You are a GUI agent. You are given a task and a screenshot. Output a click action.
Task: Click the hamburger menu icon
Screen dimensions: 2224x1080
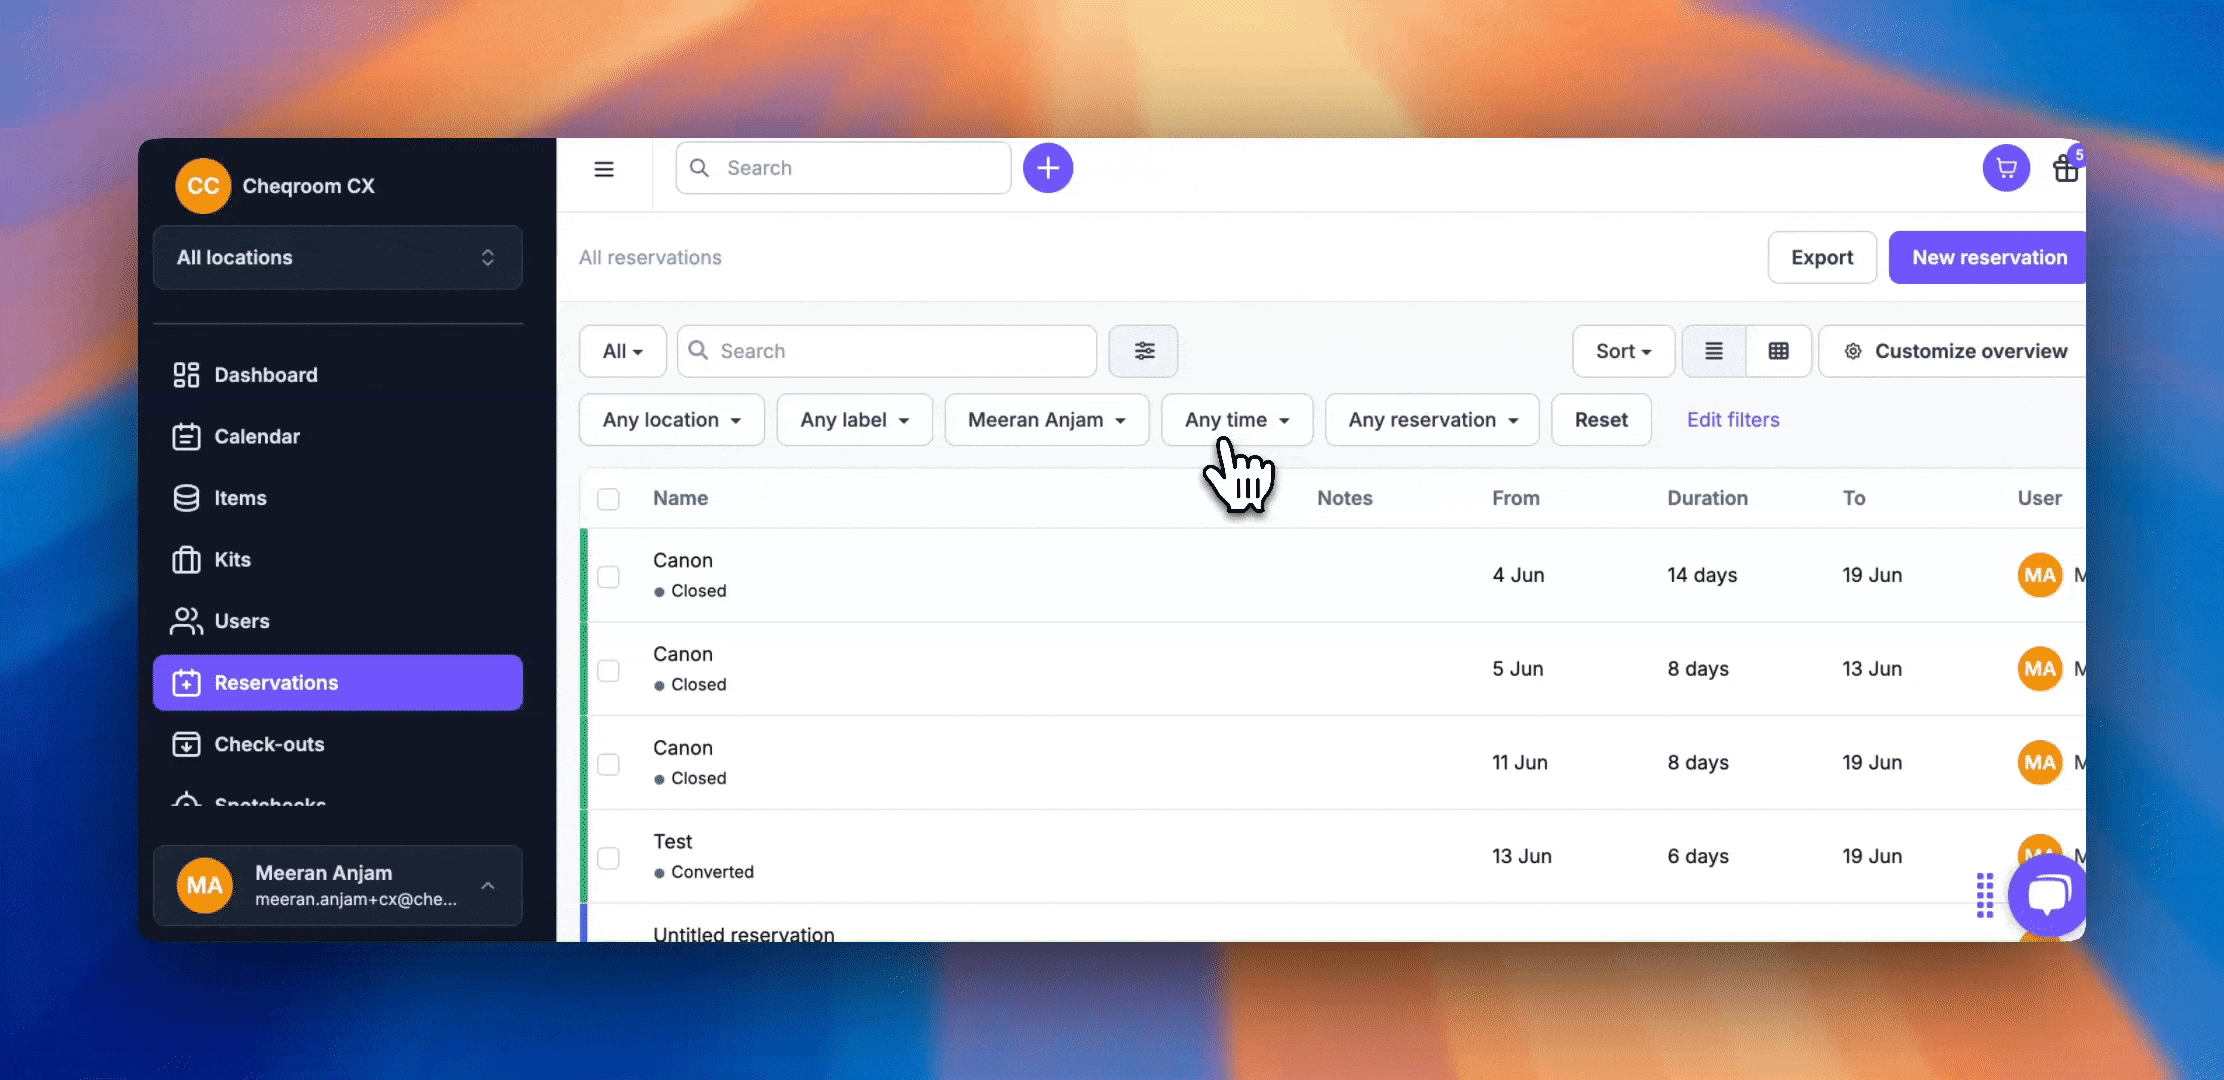pyautogui.click(x=604, y=169)
